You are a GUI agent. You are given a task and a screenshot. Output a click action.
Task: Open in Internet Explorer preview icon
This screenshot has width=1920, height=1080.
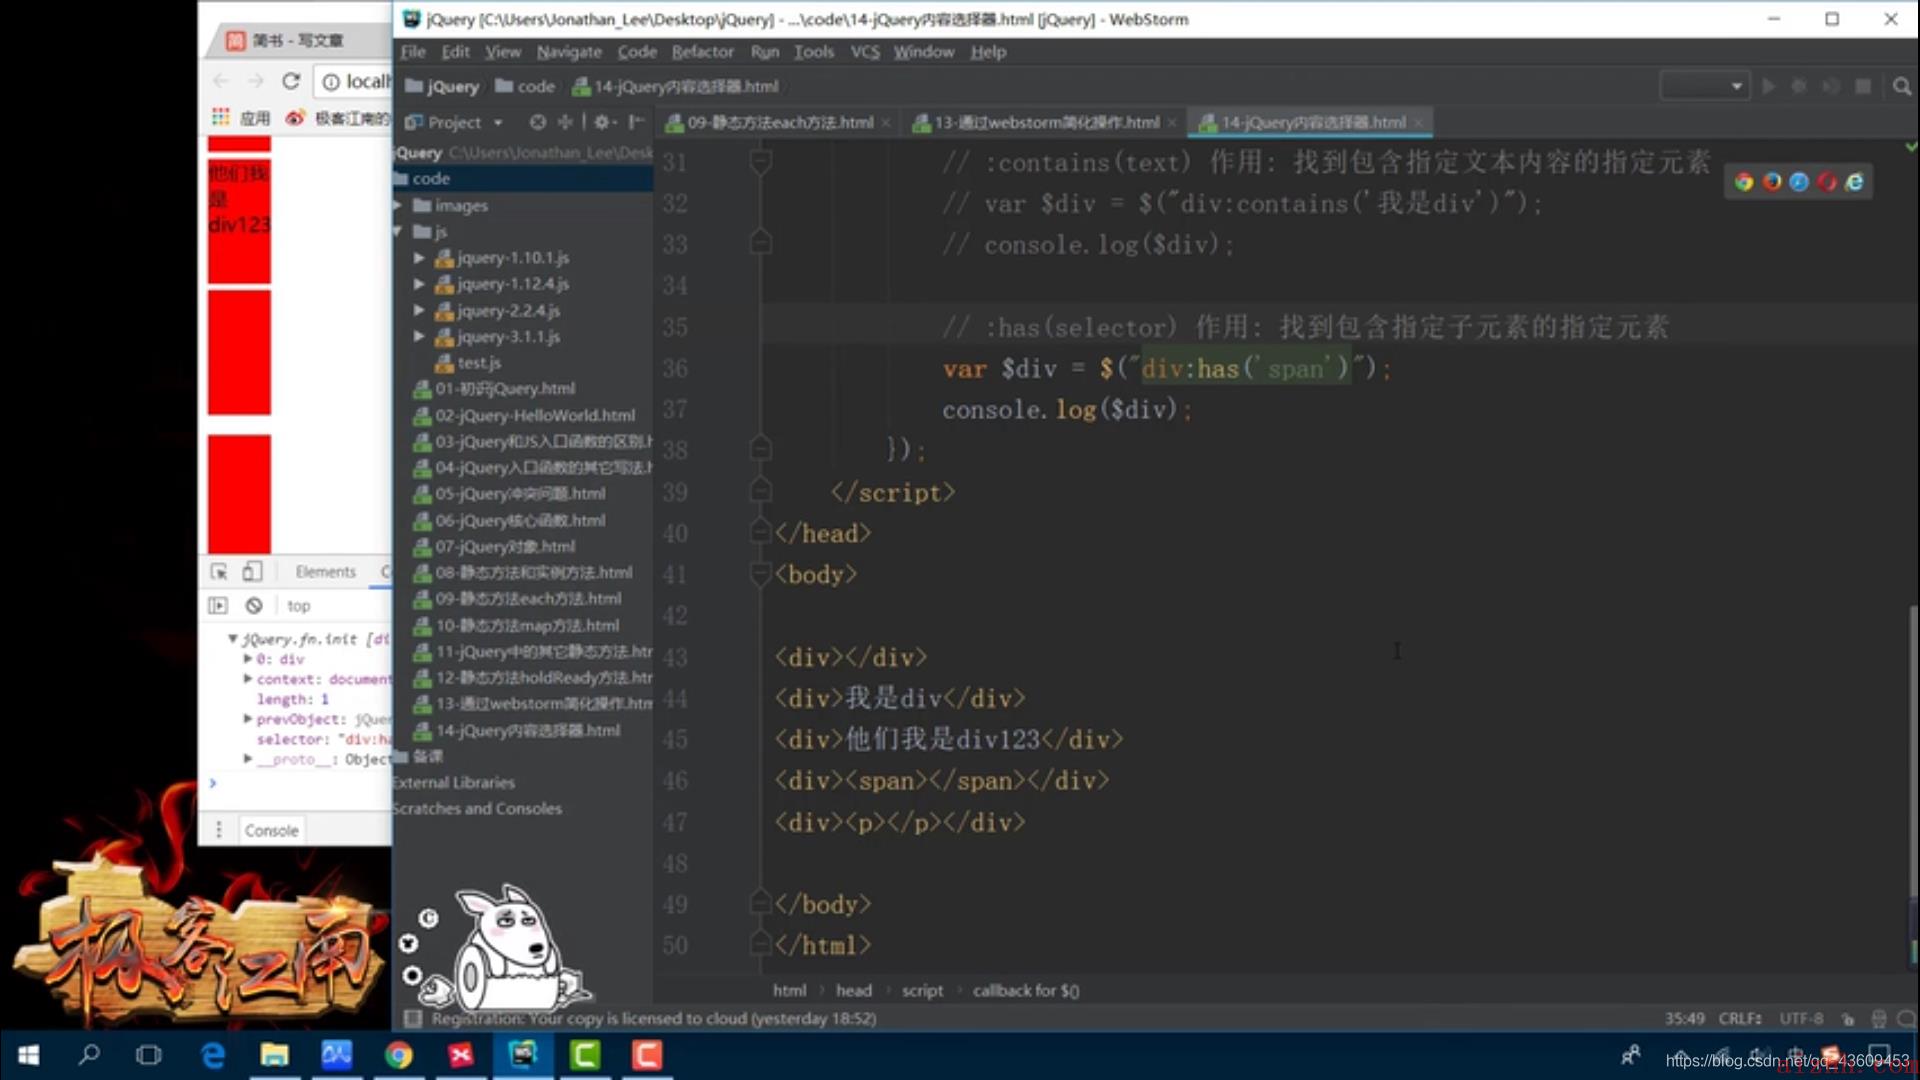click(1854, 181)
